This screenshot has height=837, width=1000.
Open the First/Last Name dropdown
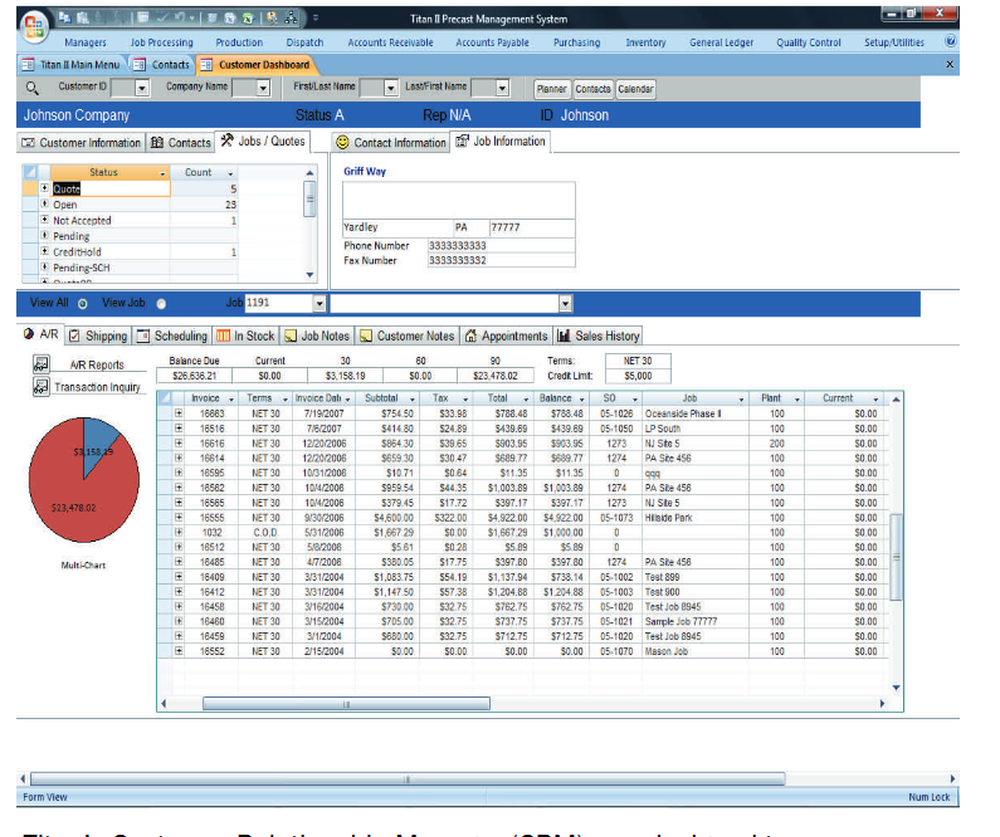tap(391, 88)
